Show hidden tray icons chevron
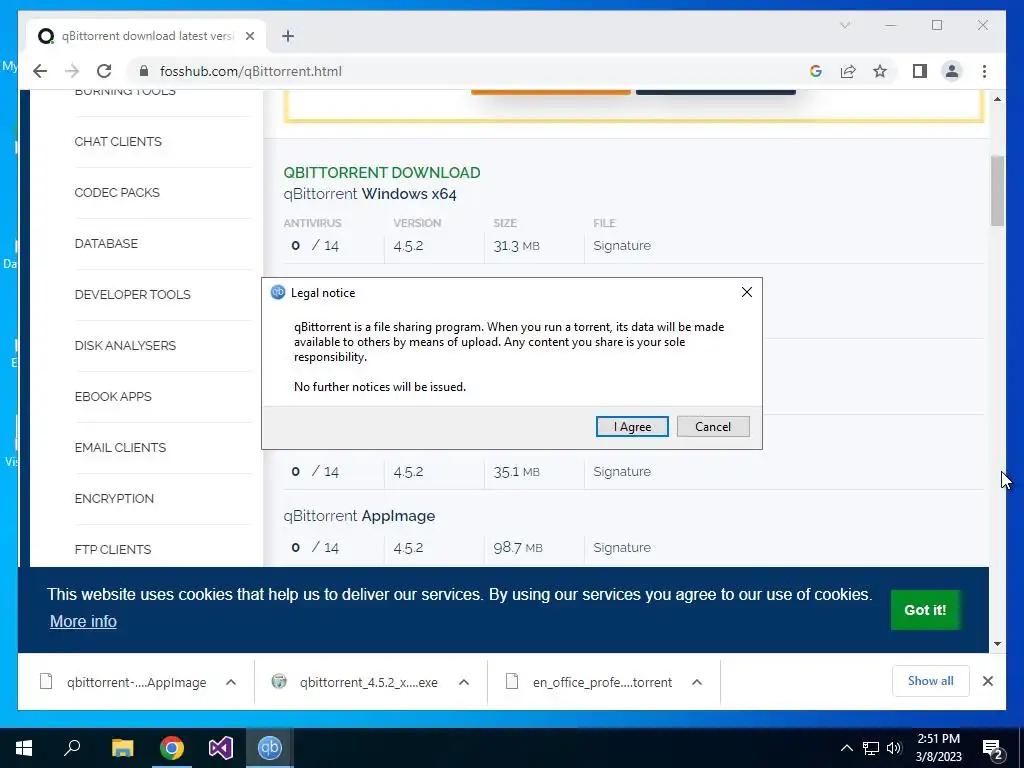1024x768 pixels. pyautogui.click(x=846, y=748)
